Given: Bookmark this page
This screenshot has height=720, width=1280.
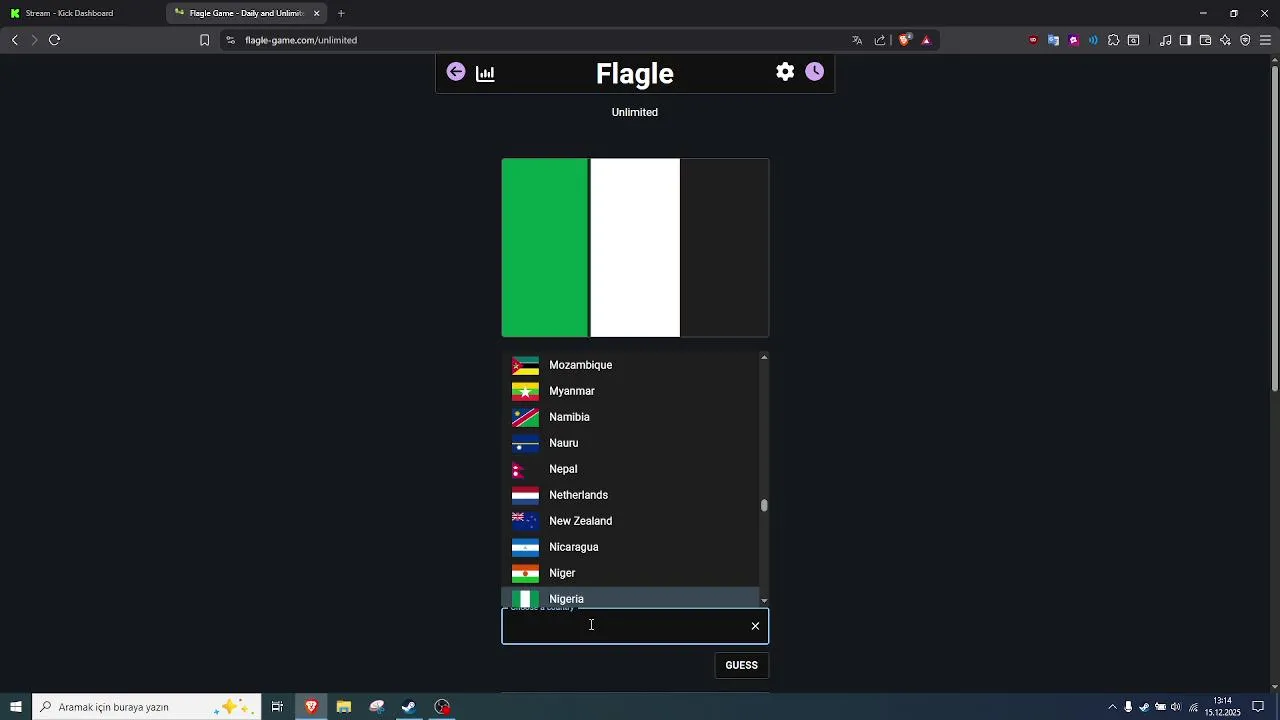Looking at the screenshot, I should point(204,40).
